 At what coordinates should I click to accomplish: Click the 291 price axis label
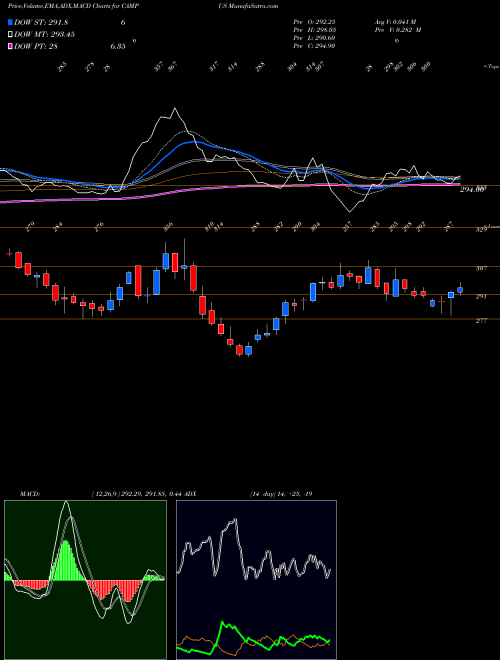(x=481, y=296)
